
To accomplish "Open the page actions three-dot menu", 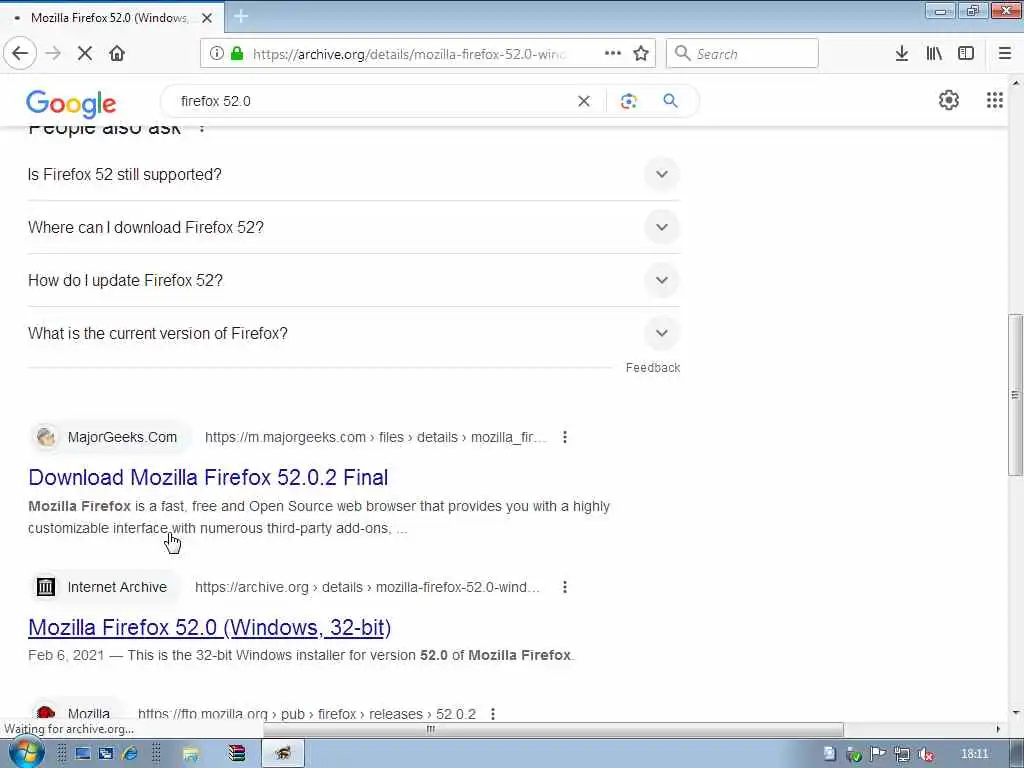I will (x=613, y=54).
